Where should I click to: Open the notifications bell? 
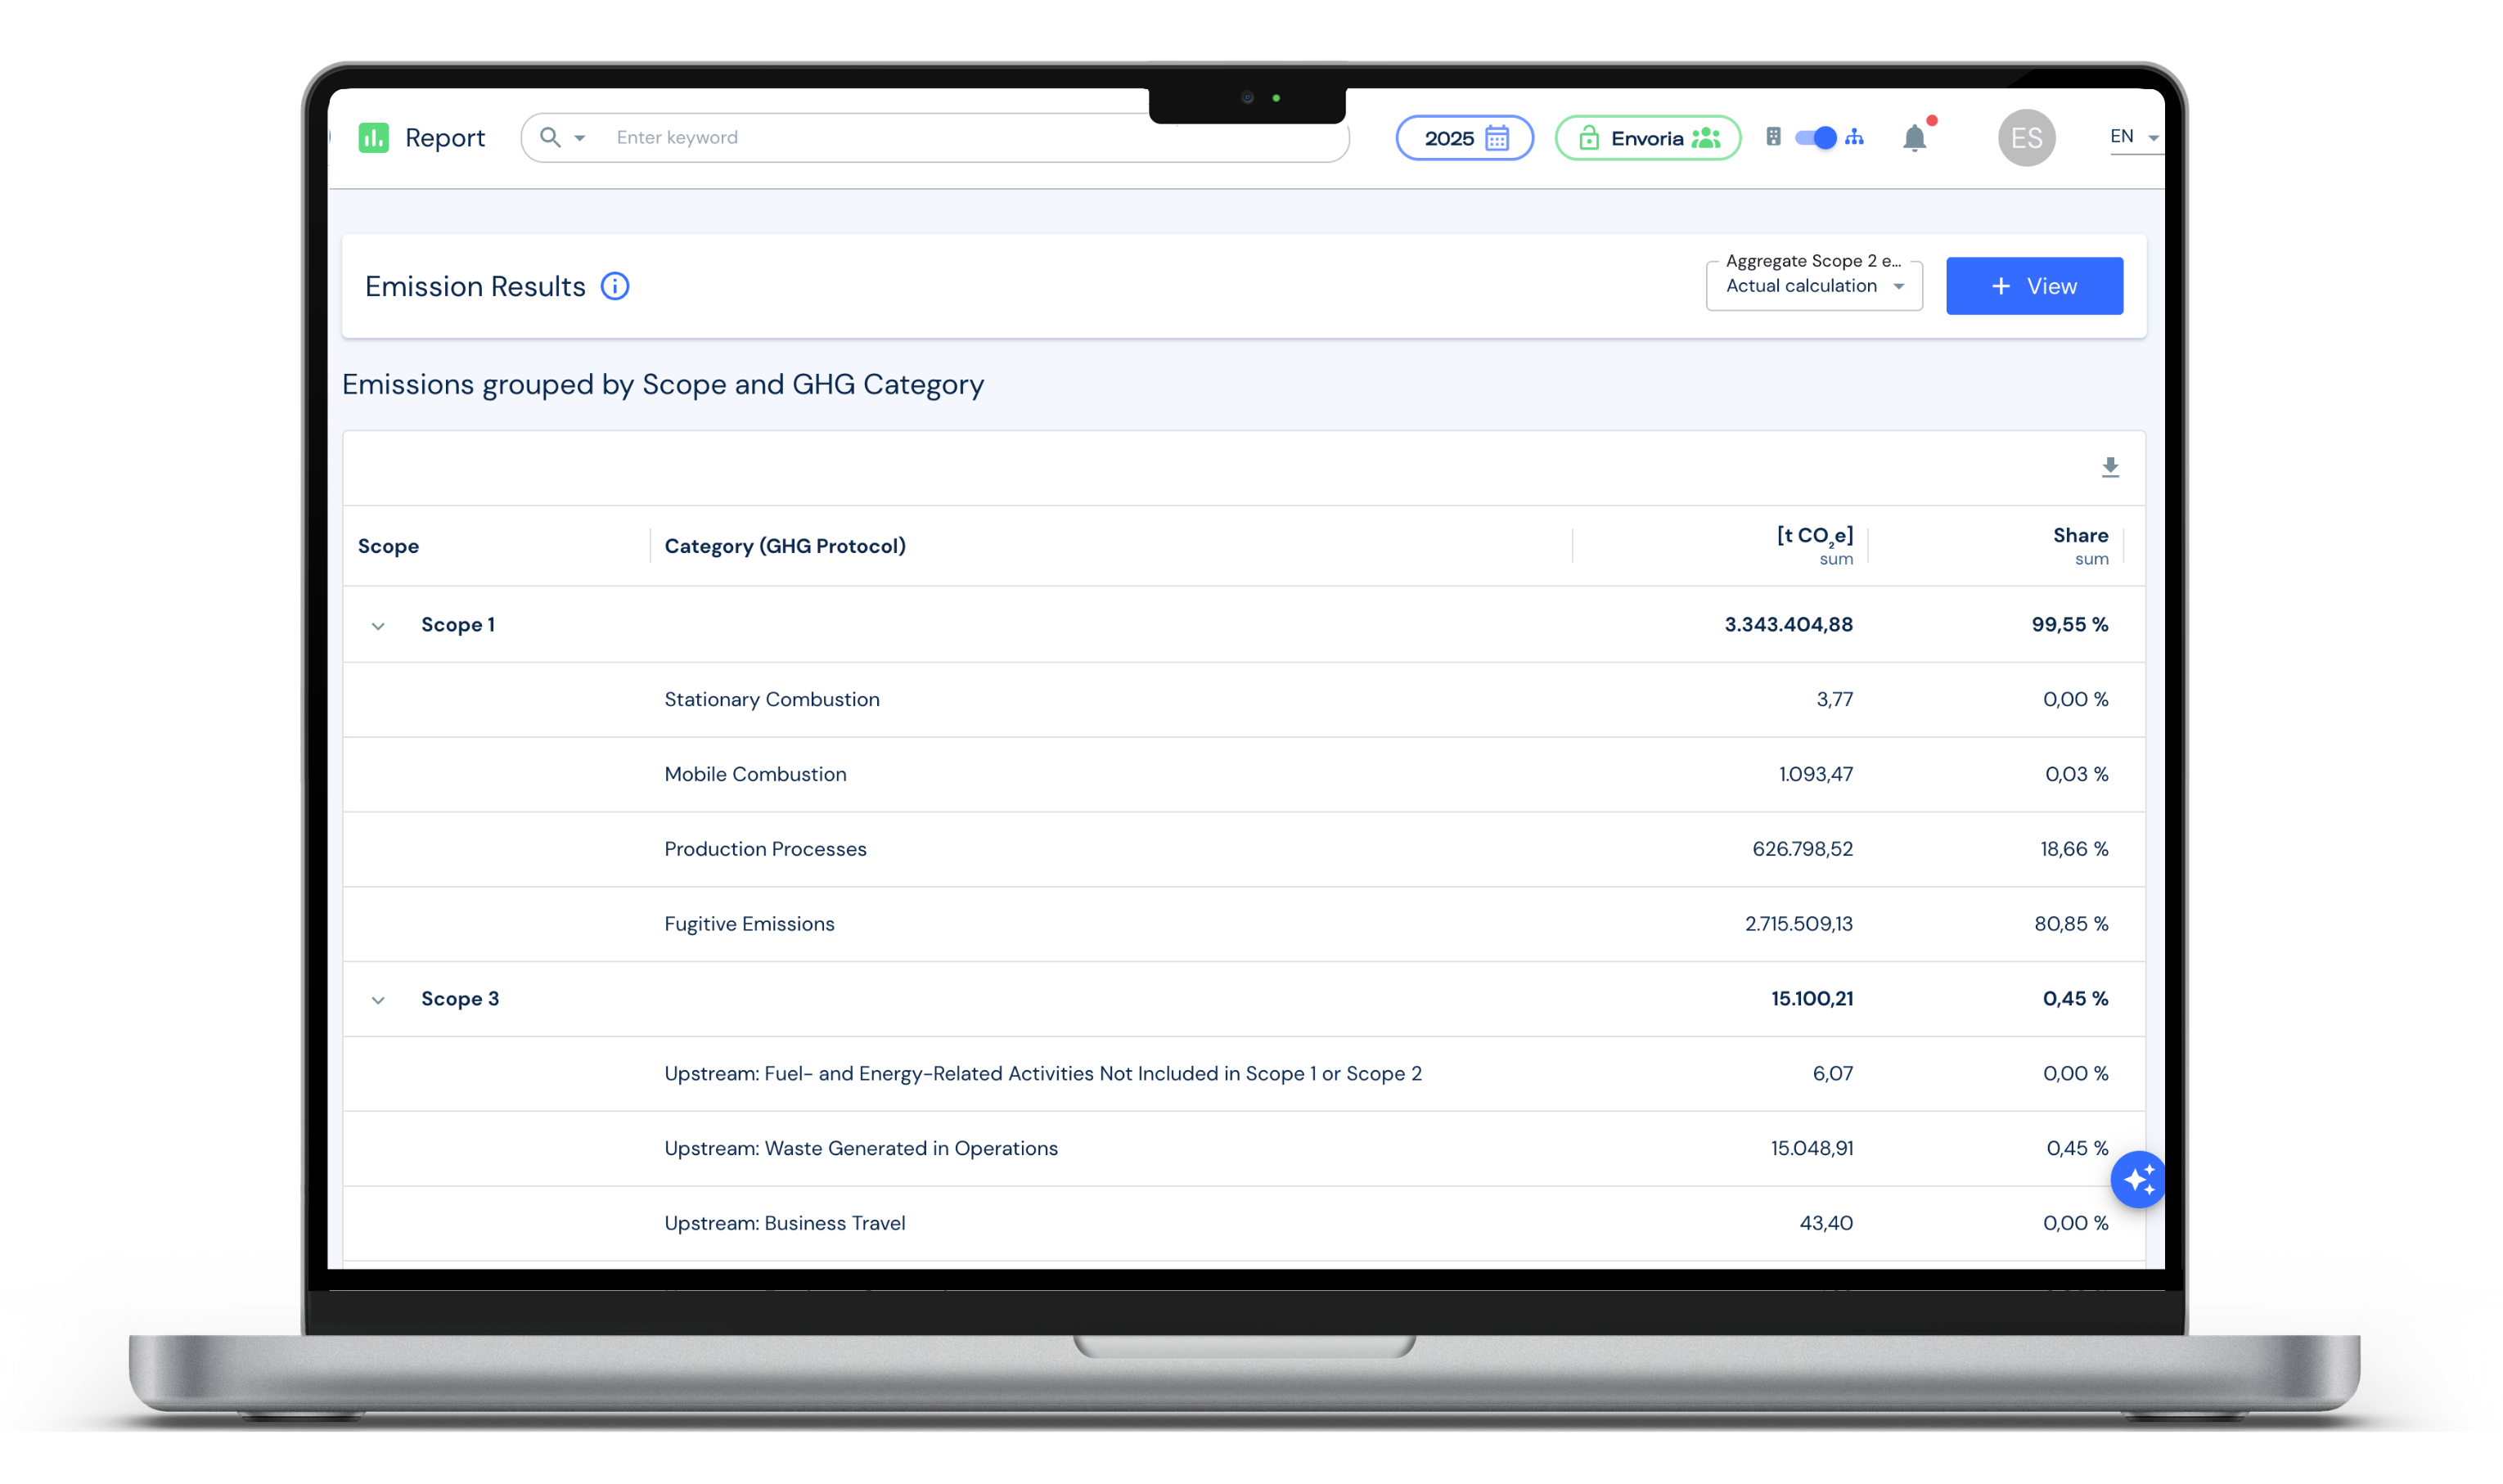[1914, 138]
